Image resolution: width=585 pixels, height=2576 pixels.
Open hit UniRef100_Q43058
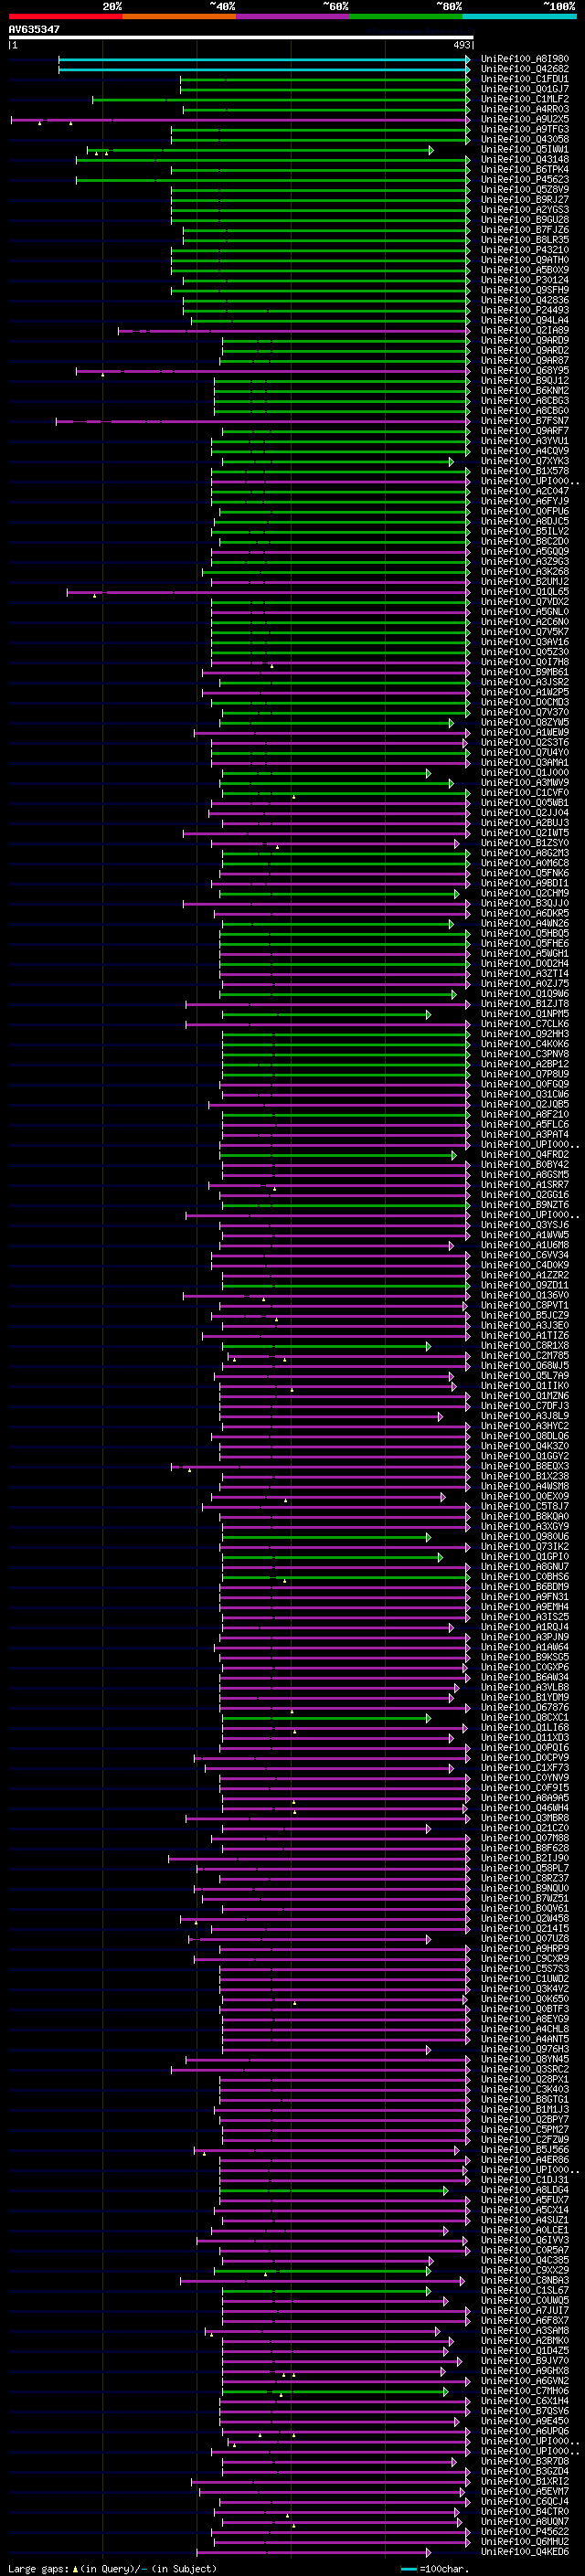point(525,139)
